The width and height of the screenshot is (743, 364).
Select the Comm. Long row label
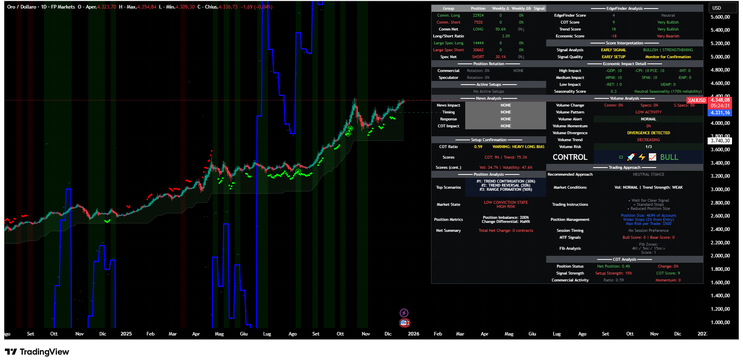[448, 15]
